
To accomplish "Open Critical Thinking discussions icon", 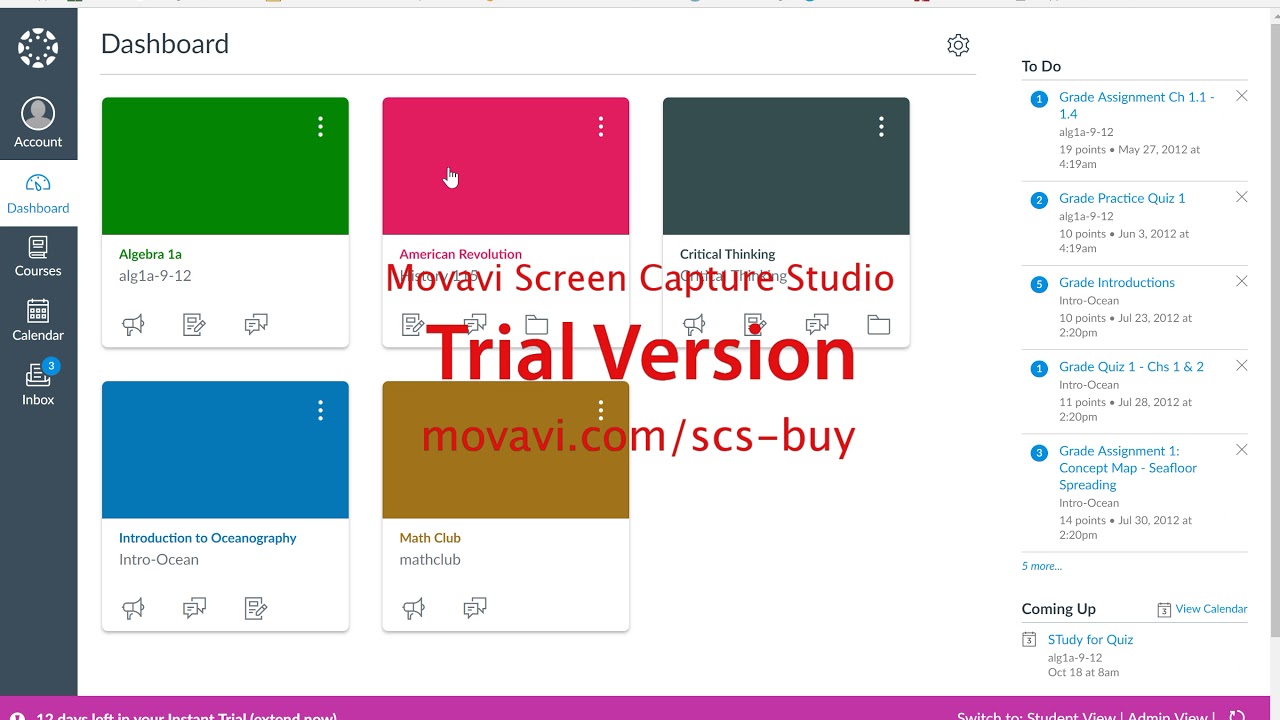I will pyautogui.click(x=817, y=324).
